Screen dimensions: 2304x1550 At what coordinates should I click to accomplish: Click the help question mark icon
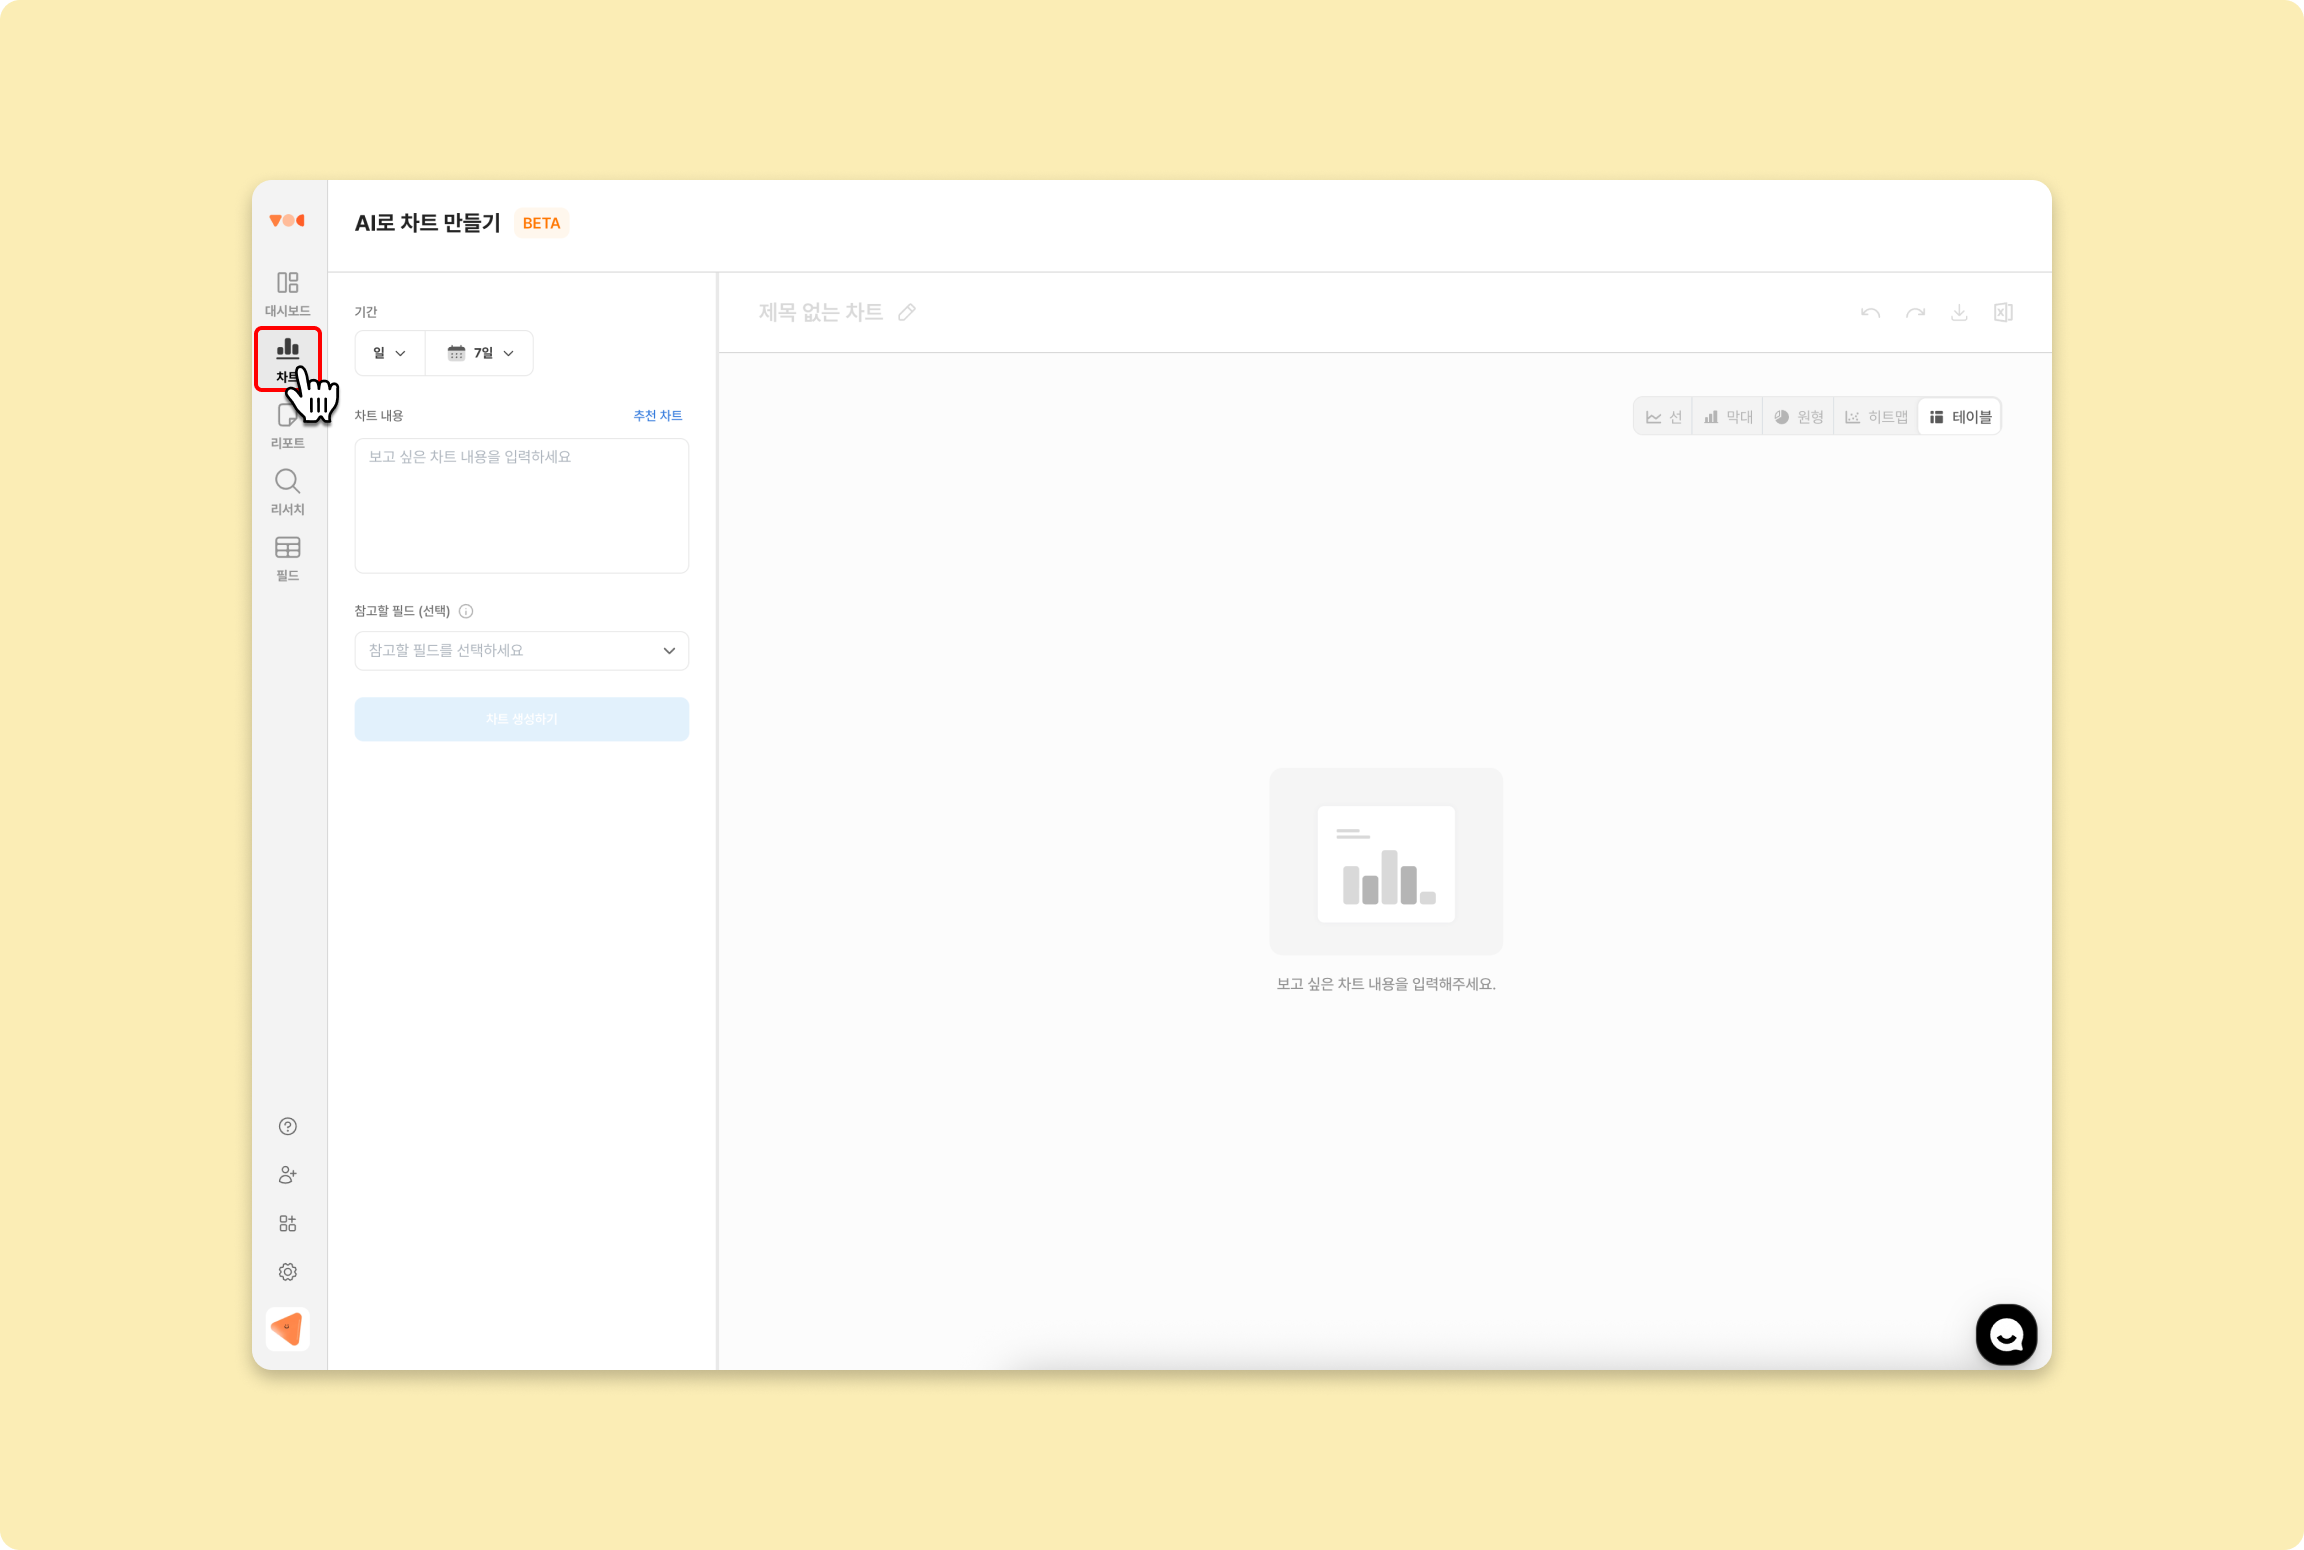coord(287,1126)
